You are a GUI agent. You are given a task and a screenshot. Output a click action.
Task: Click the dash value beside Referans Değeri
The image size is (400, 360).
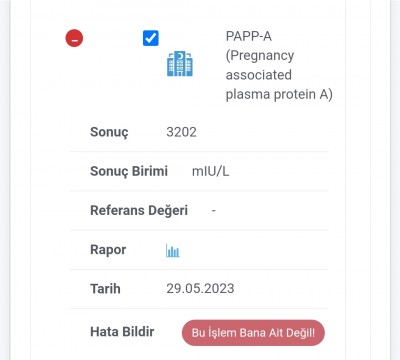214,211
